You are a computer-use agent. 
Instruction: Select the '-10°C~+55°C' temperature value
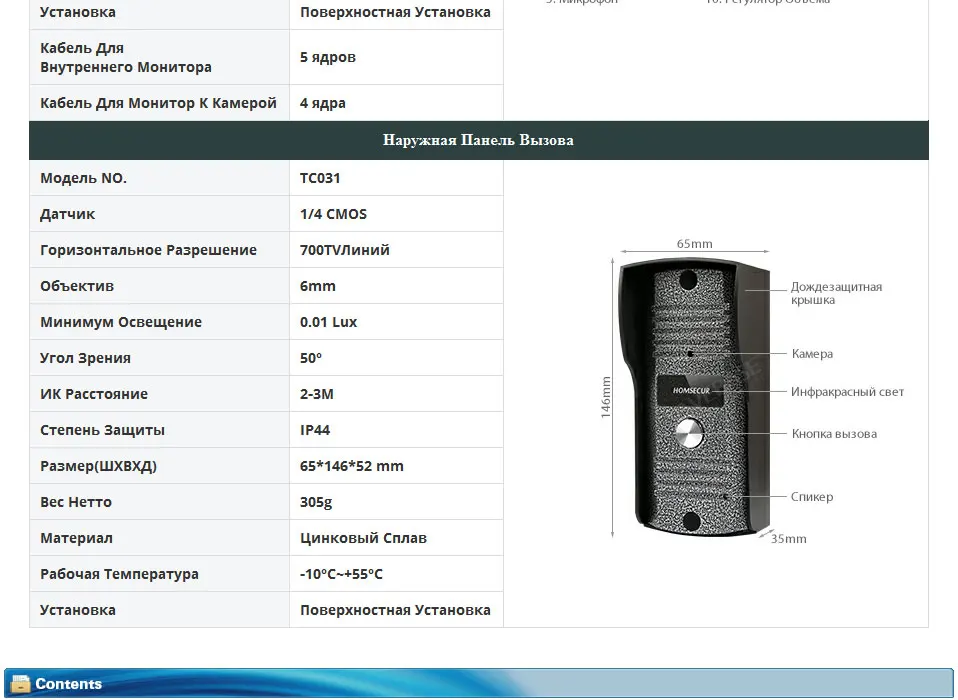point(341,575)
